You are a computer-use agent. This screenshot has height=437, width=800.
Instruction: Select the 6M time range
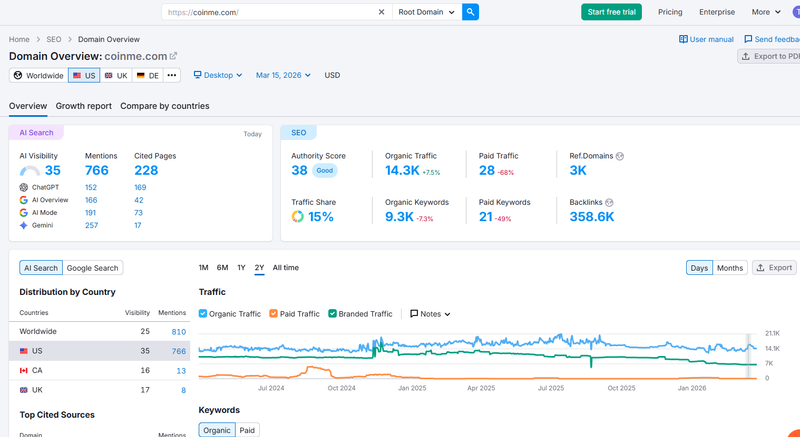(x=222, y=268)
